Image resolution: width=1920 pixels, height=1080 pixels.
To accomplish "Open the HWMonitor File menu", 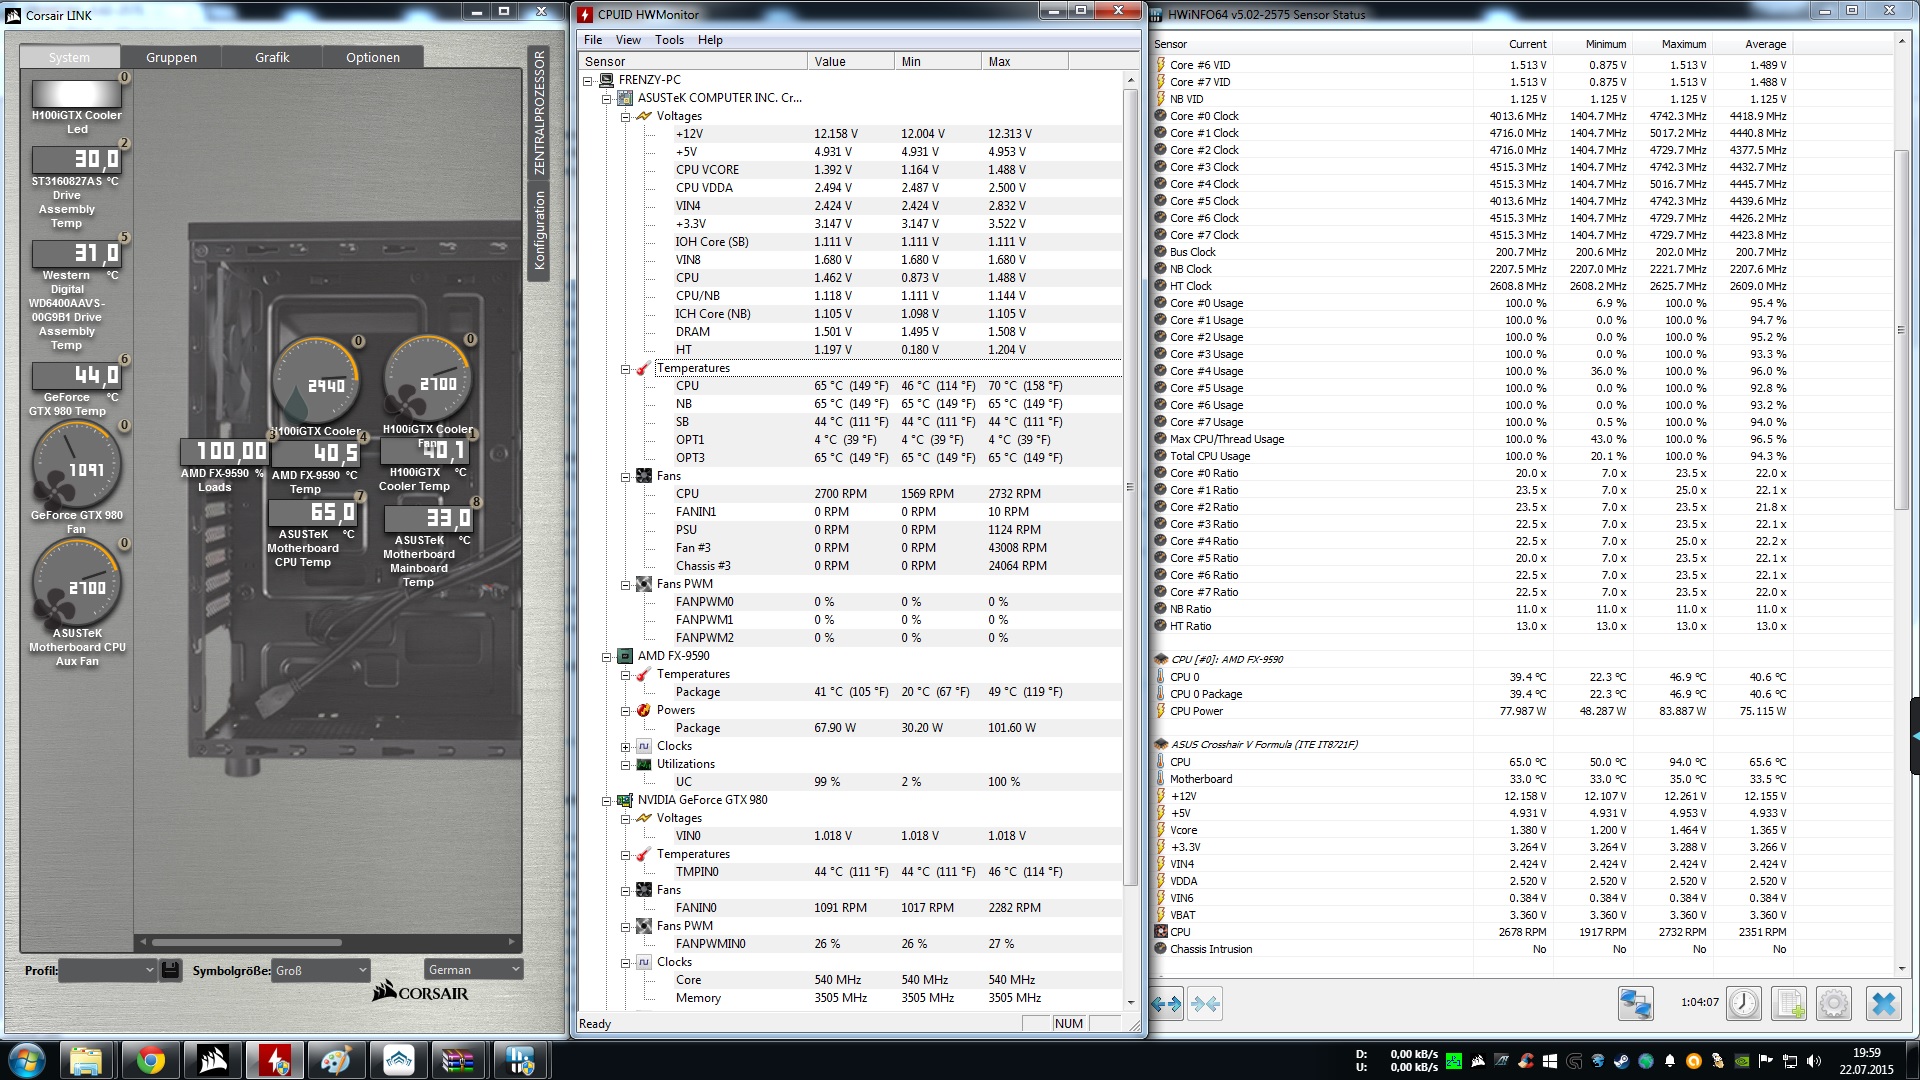I will click(x=593, y=40).
